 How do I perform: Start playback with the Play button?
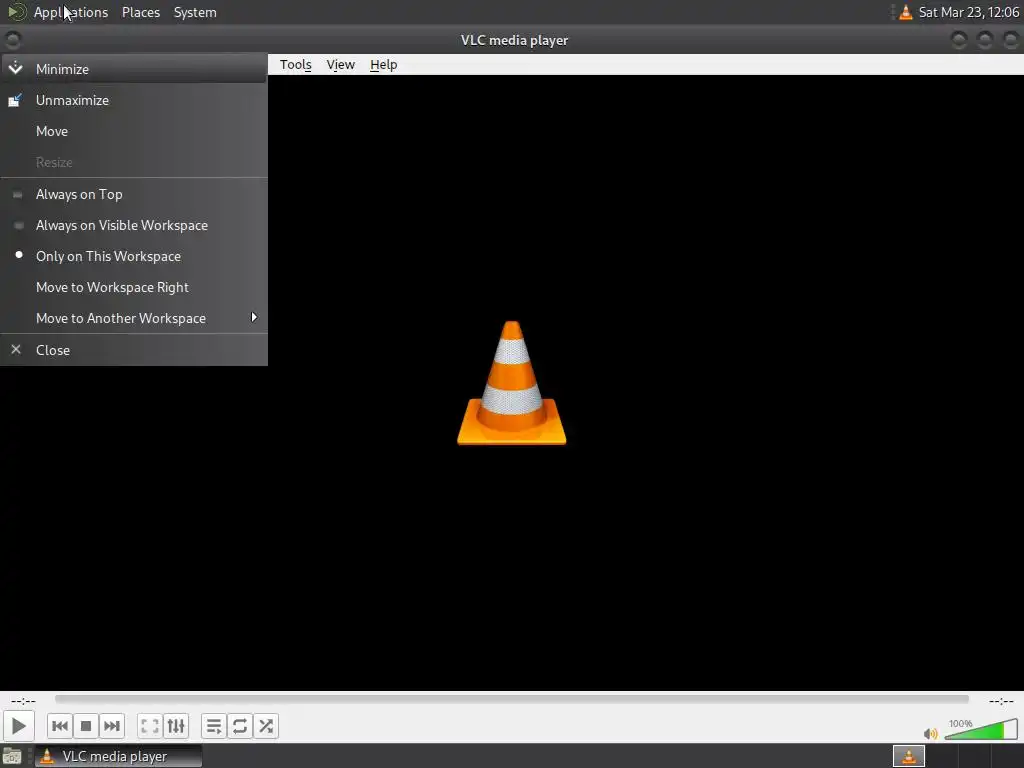(x=18, y=726)
